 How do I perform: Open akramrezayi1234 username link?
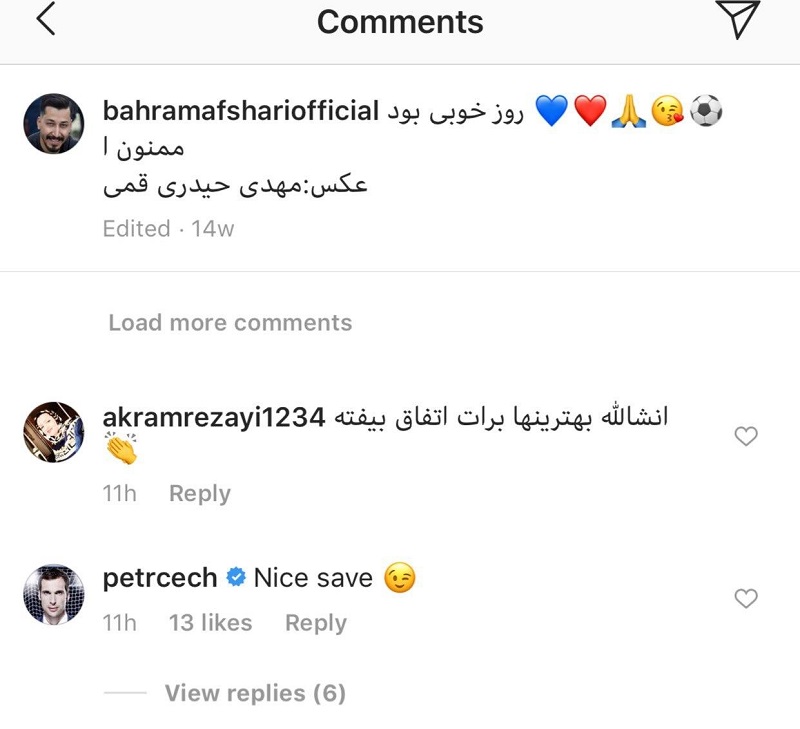[x=214, y=418]
